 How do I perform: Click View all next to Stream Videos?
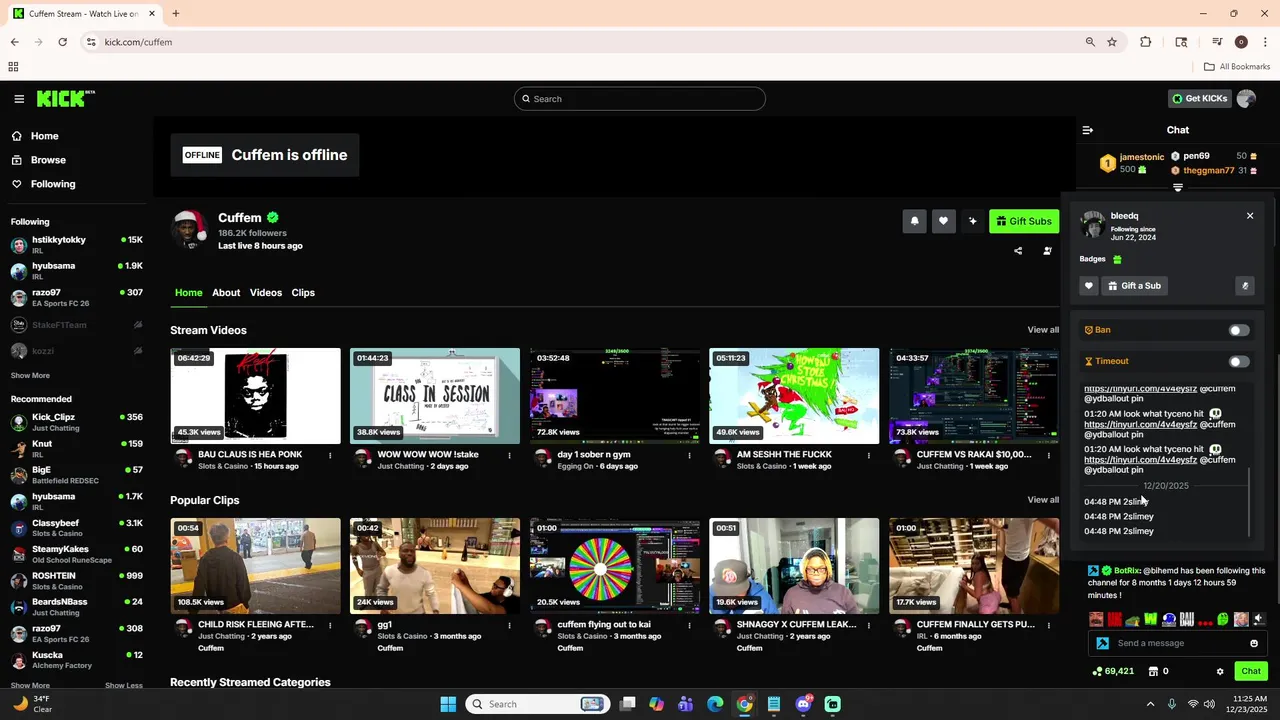coord(1043,330)
